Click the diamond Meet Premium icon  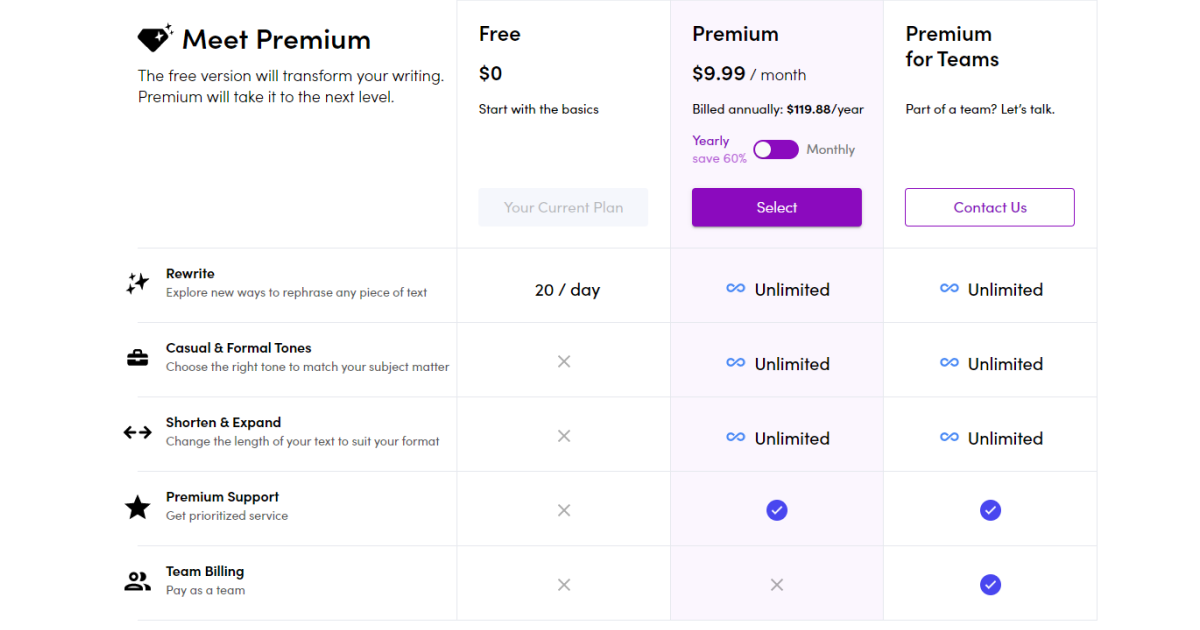(155, 38)
